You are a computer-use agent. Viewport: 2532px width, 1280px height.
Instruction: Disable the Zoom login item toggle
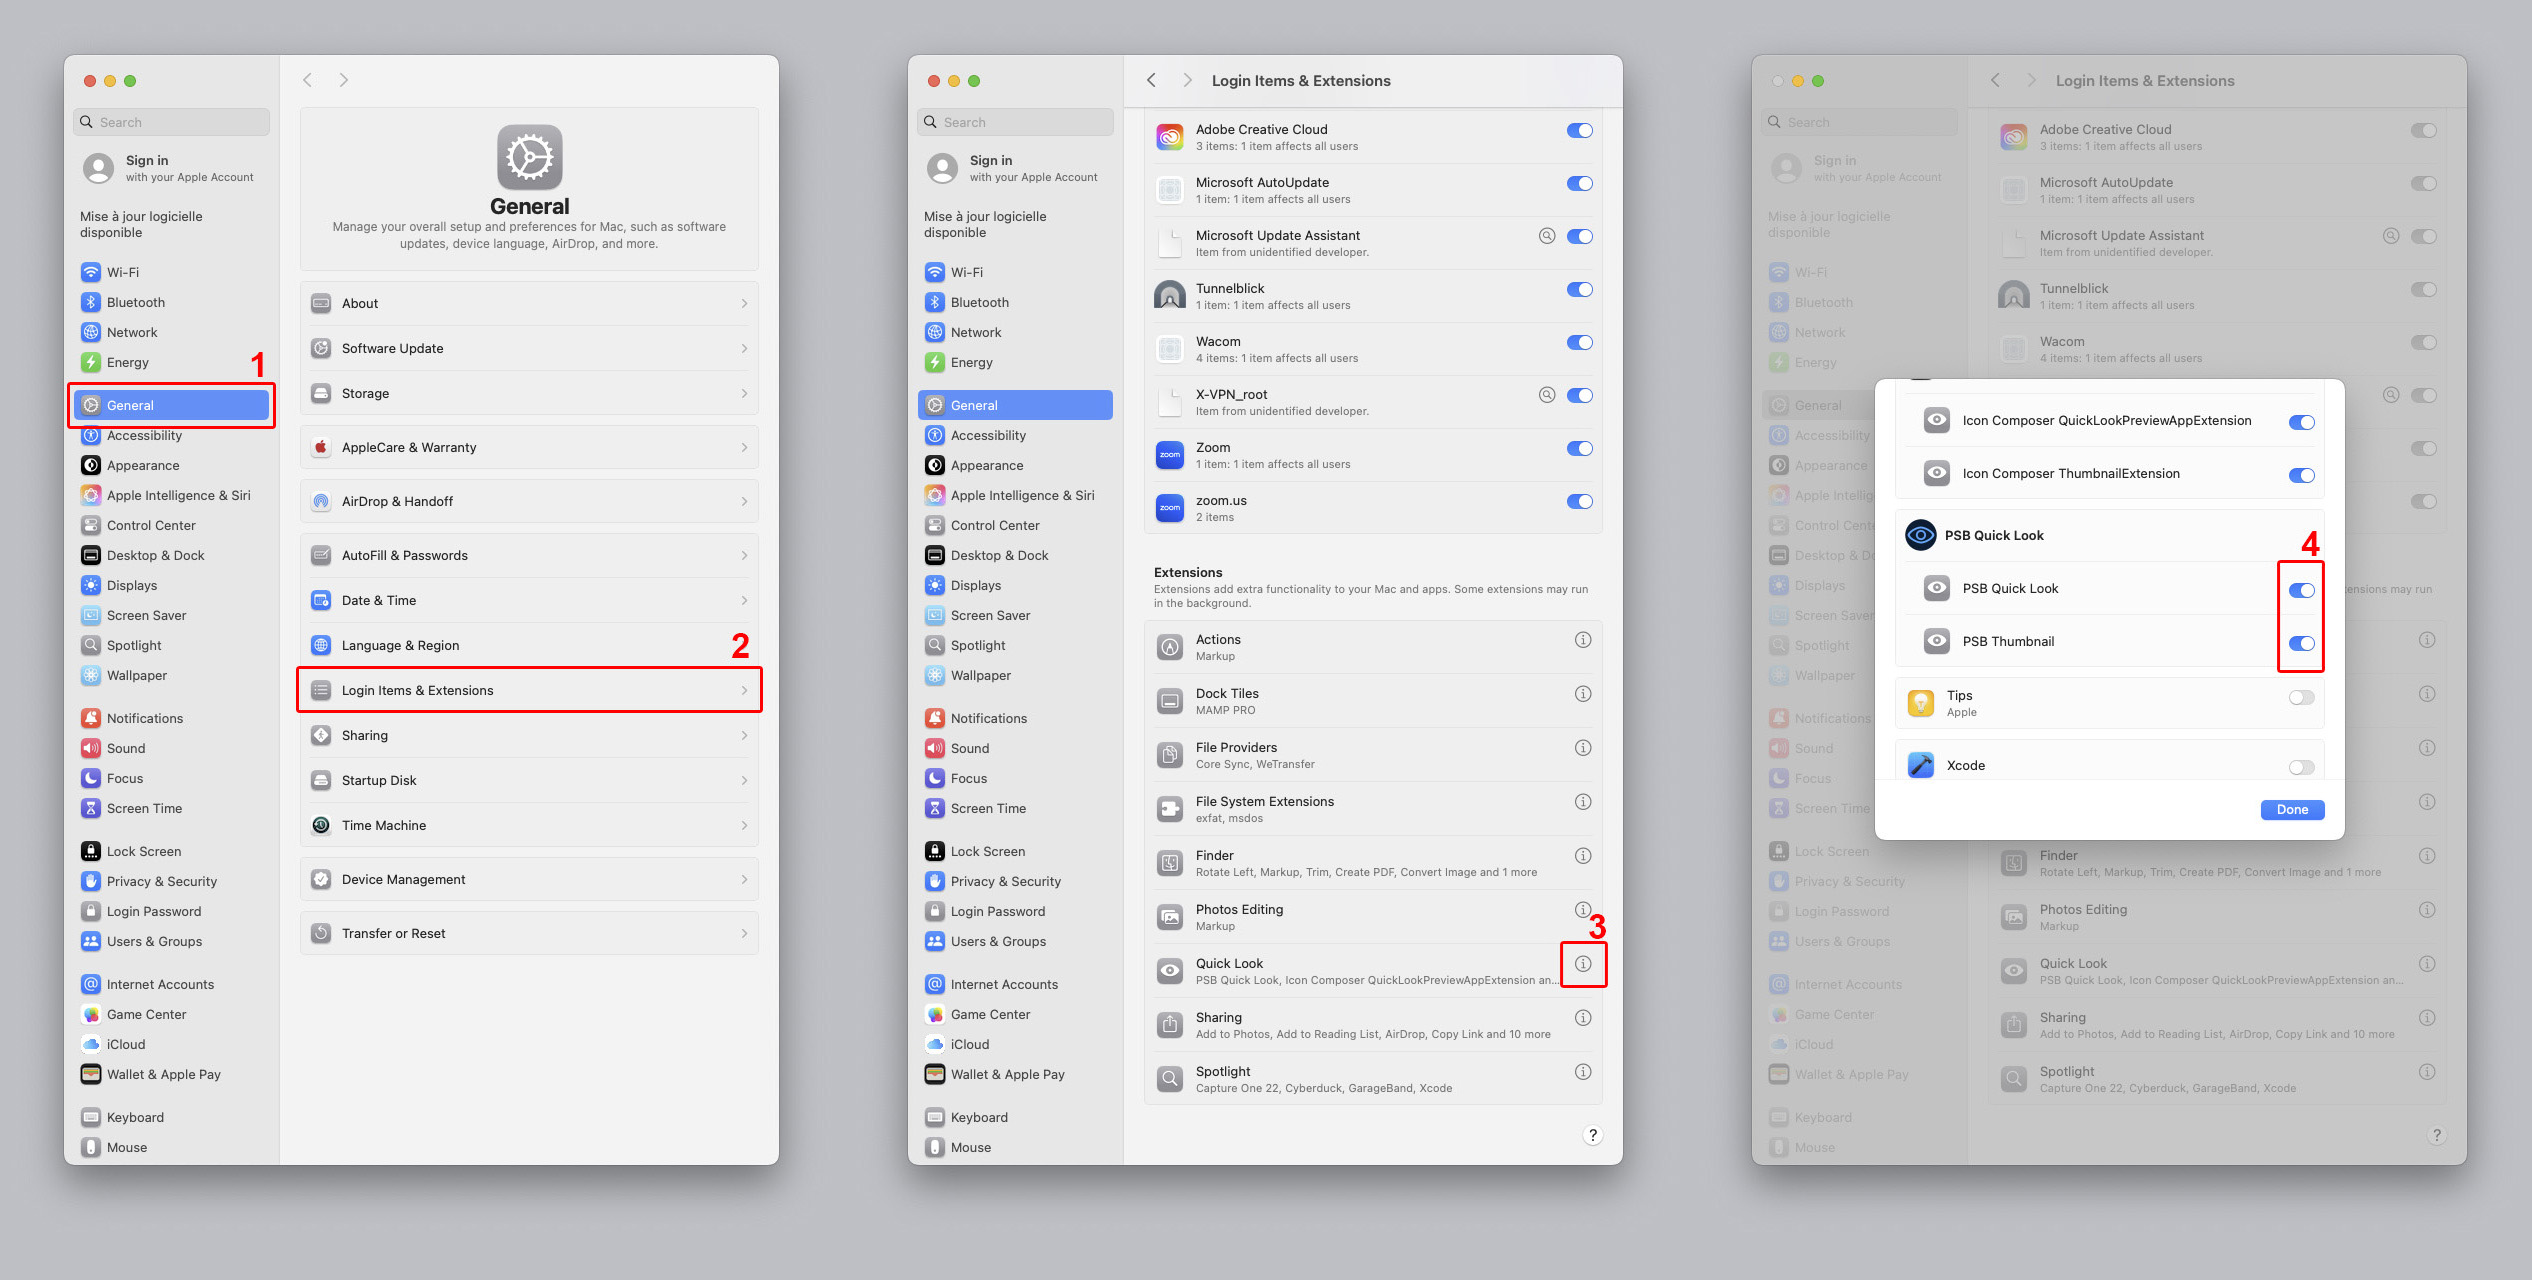click(x=1579, y=449)
